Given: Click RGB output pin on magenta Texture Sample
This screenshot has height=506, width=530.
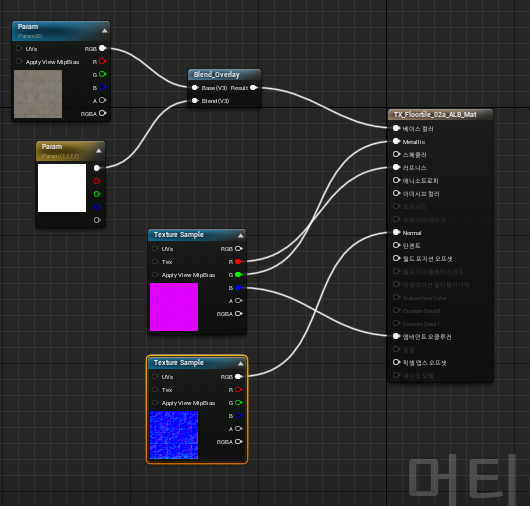Looking at the screenshot, I should point(239,248).
